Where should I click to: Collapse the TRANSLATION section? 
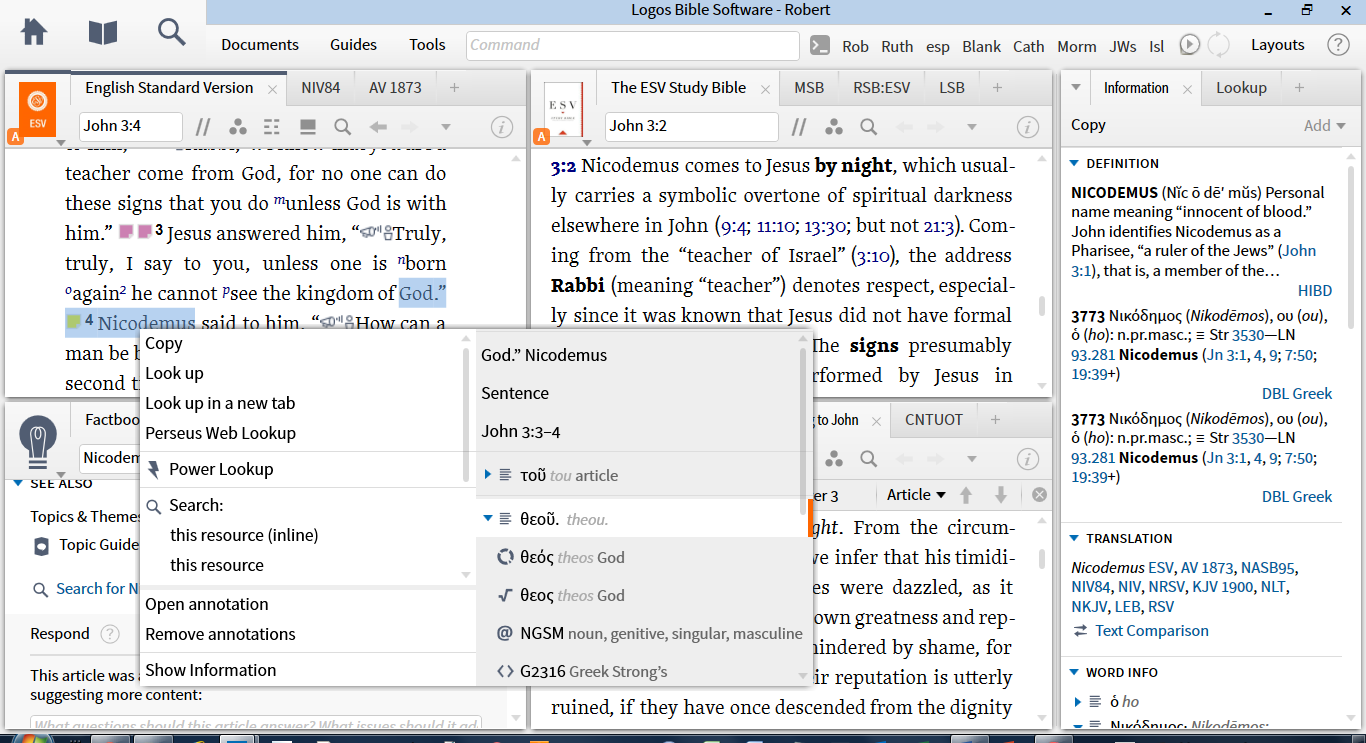point(1075,538)
